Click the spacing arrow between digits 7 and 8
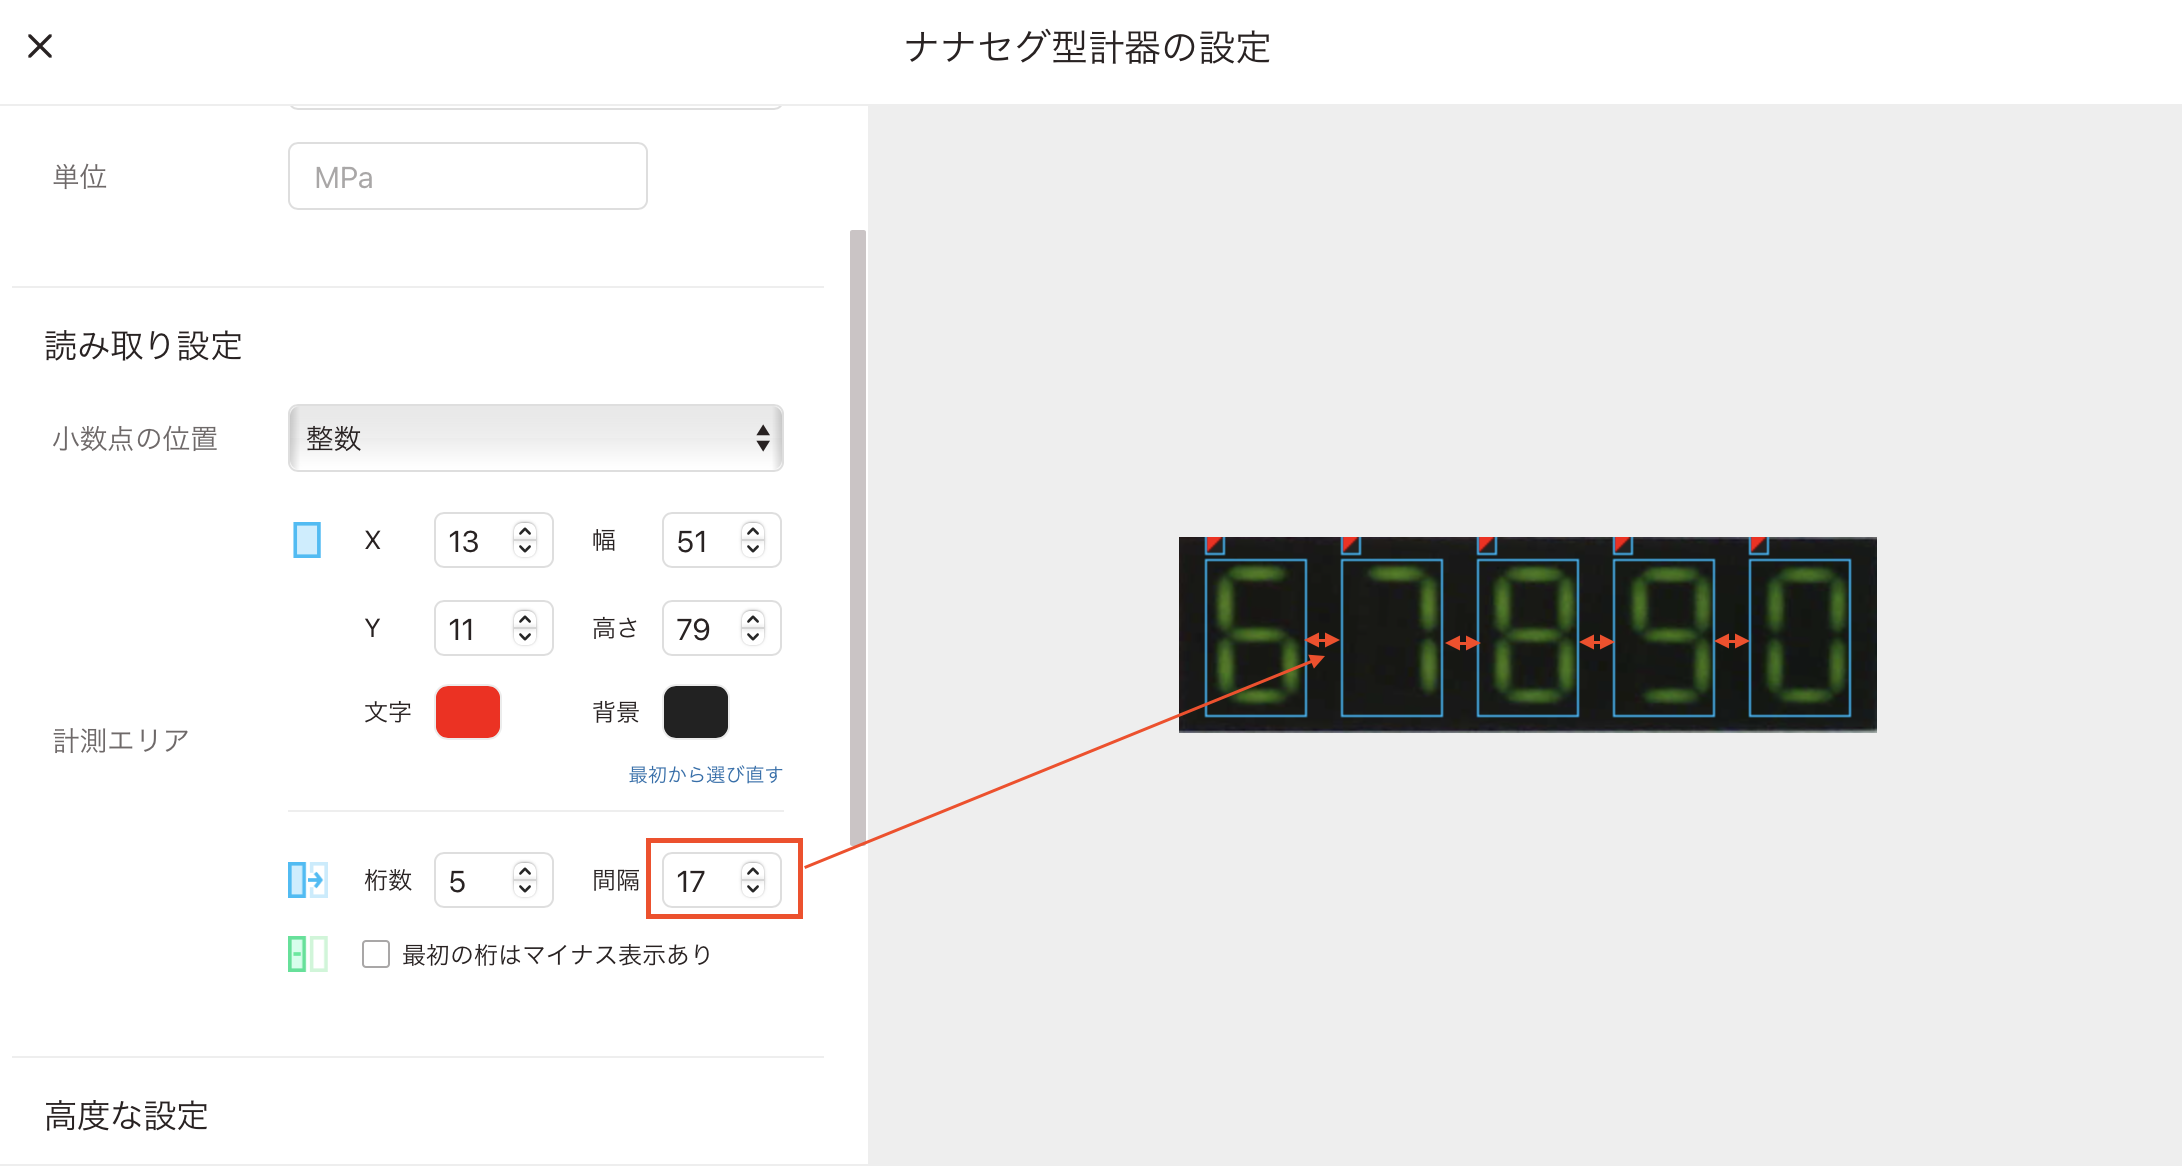This screenshot has height=1168, width=2182. coord(1462,643)
